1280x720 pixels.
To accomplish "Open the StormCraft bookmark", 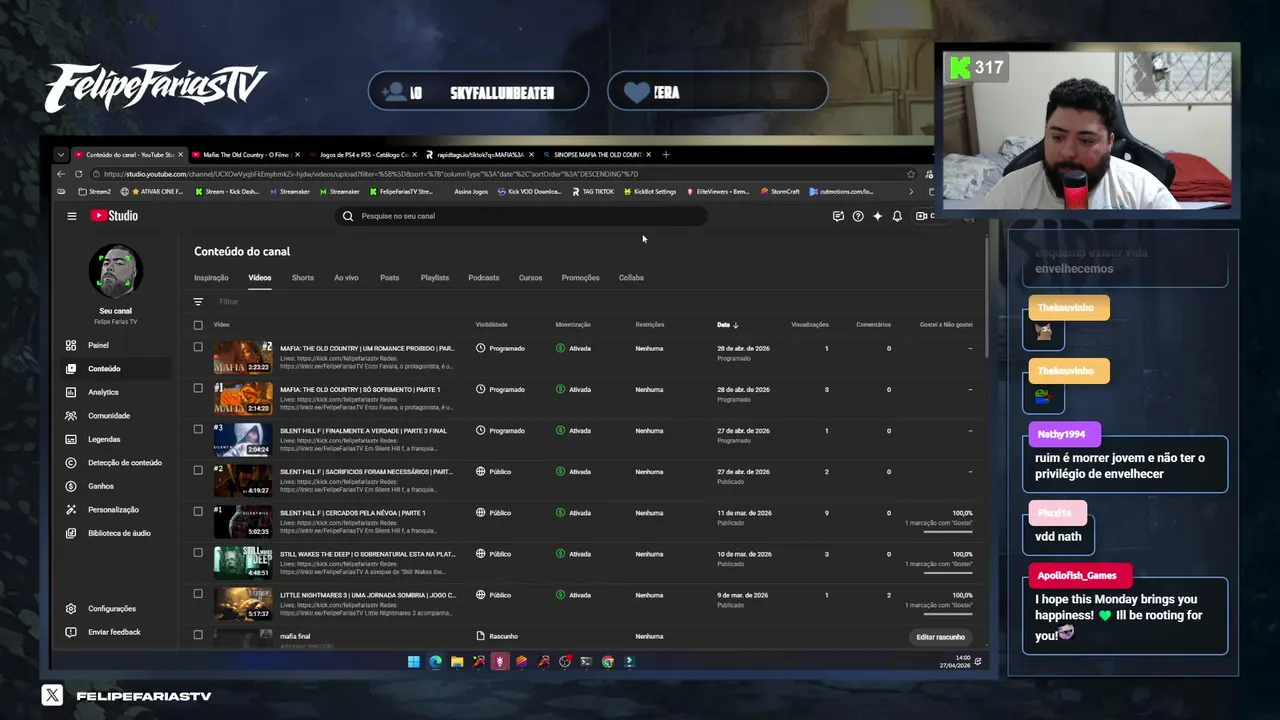I will (780, 192).
